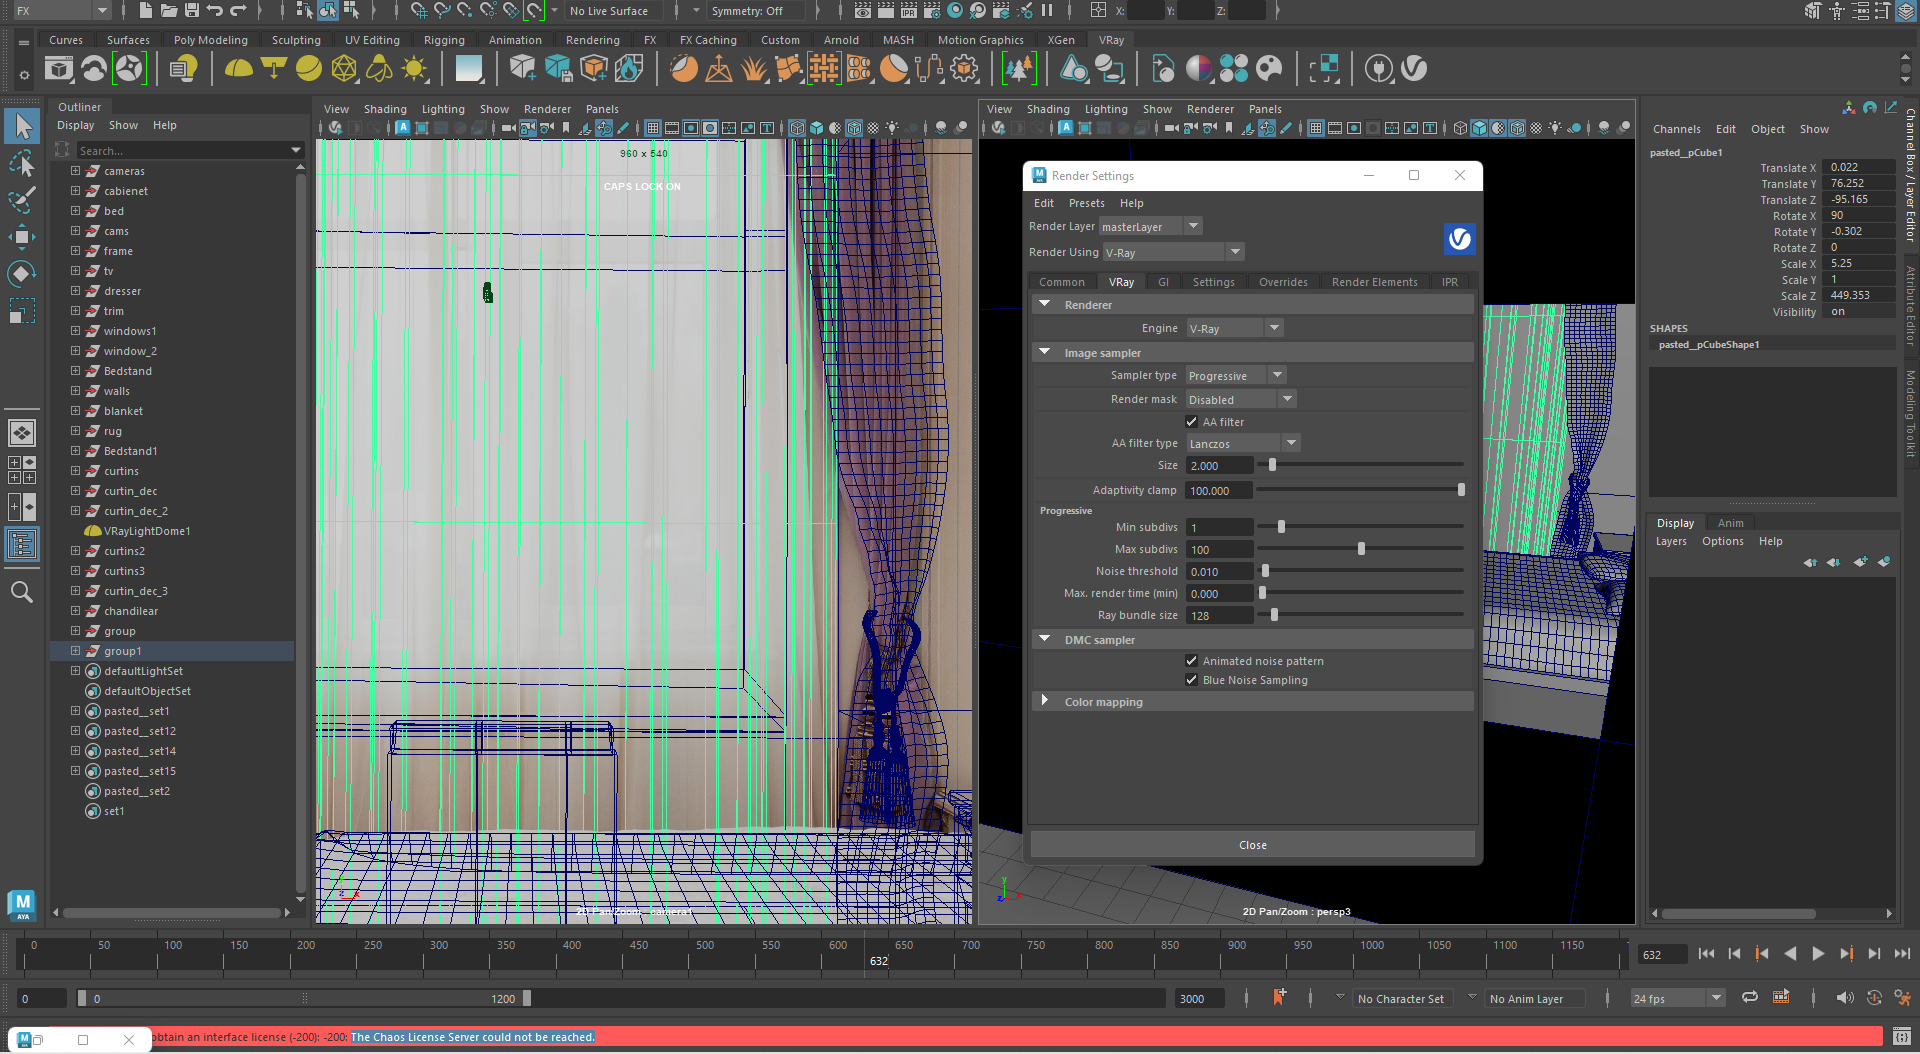Open the Presets menu in Render Settings

click(1086, 203)
